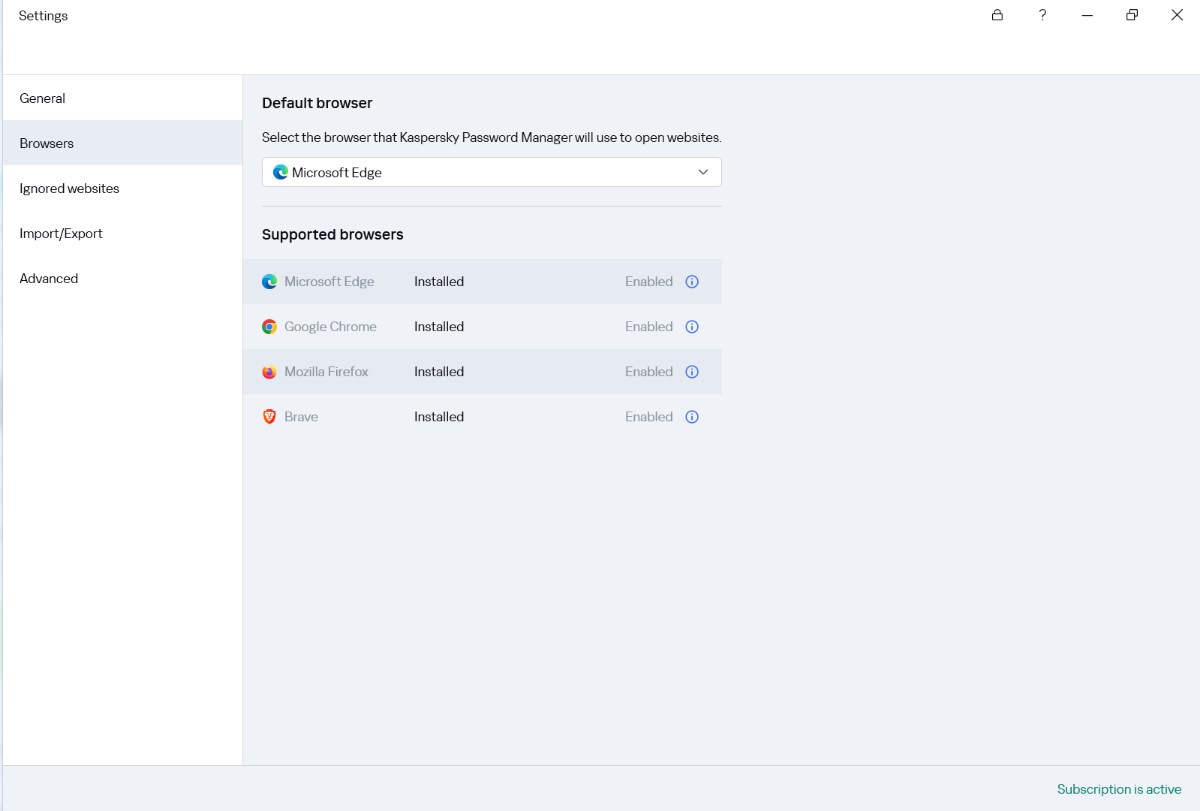Click the Mozilla Firefox logo icon

point(269,372)
